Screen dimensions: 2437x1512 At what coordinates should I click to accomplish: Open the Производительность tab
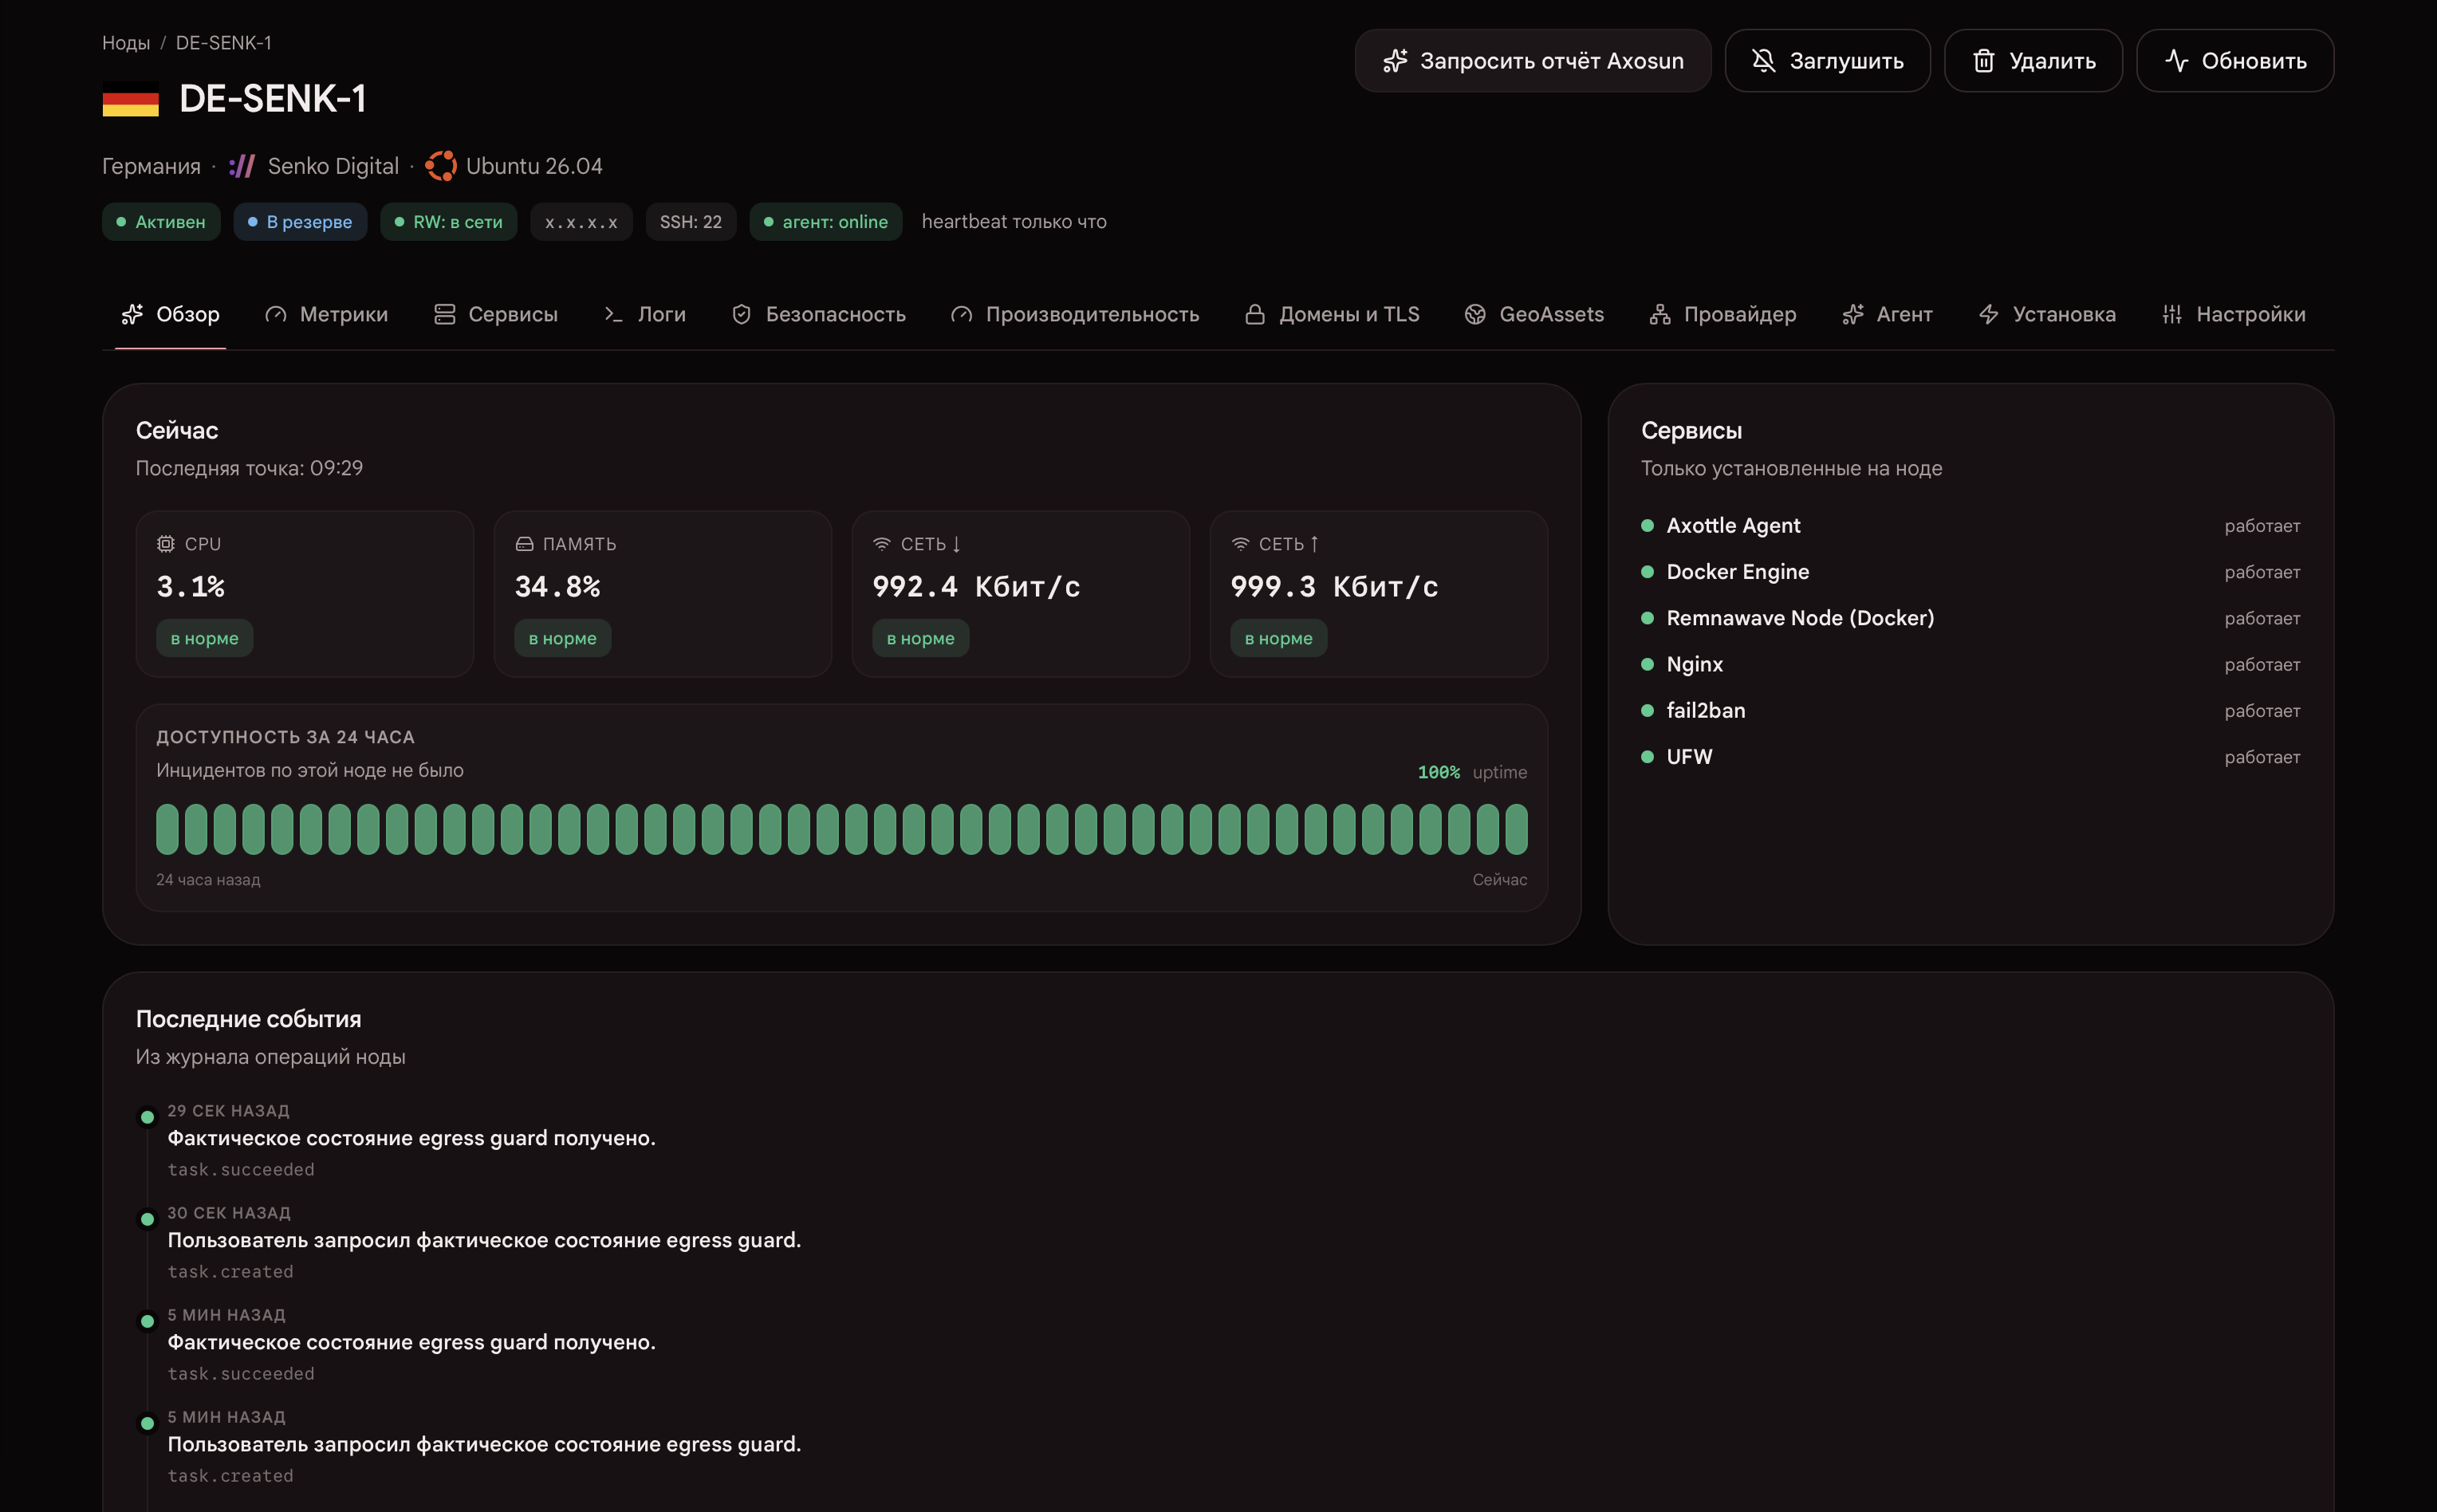(x=1075, y=314)
